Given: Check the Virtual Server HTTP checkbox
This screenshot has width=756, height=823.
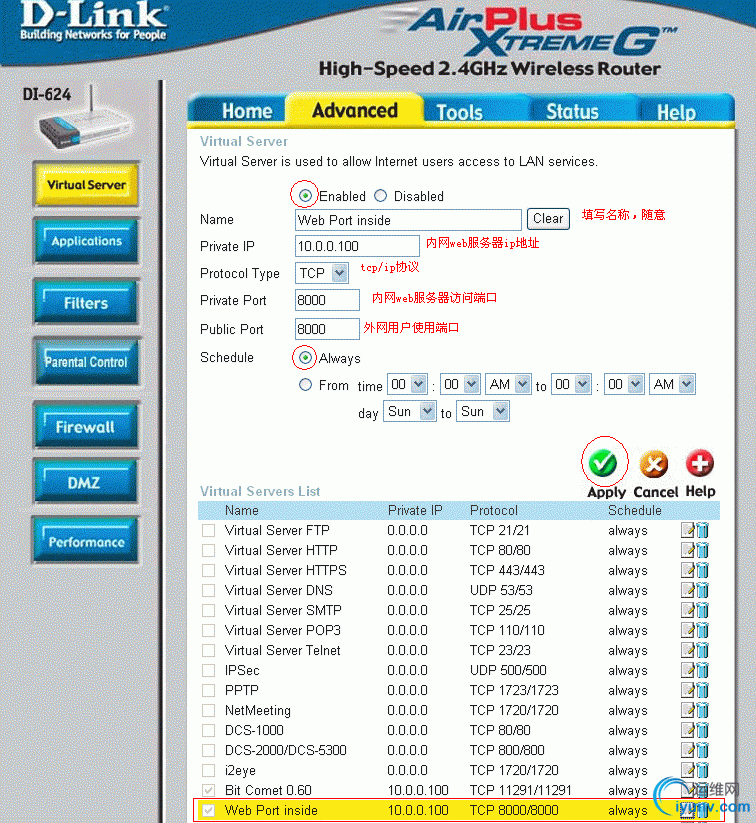Looking at the screenshot, I should [208, 550].
